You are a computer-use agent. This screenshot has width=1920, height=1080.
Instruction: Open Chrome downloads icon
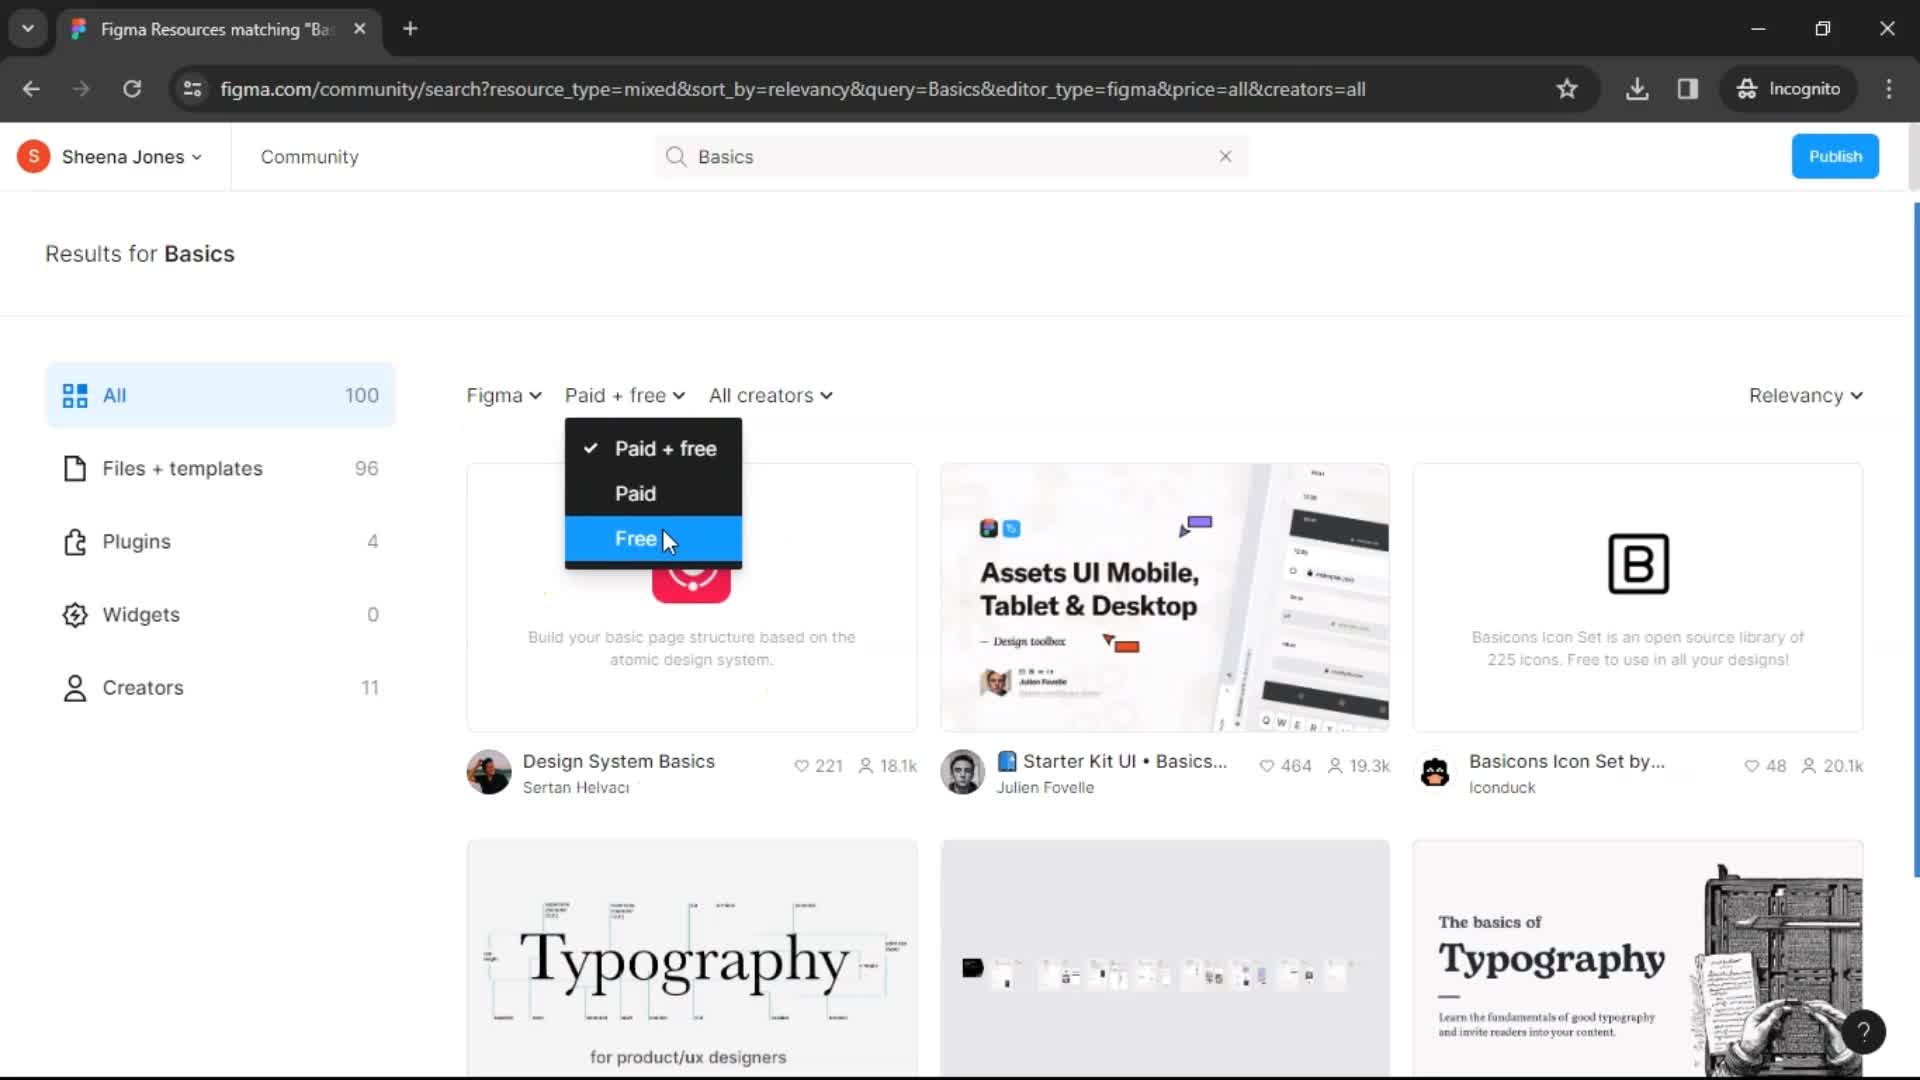1637,89
